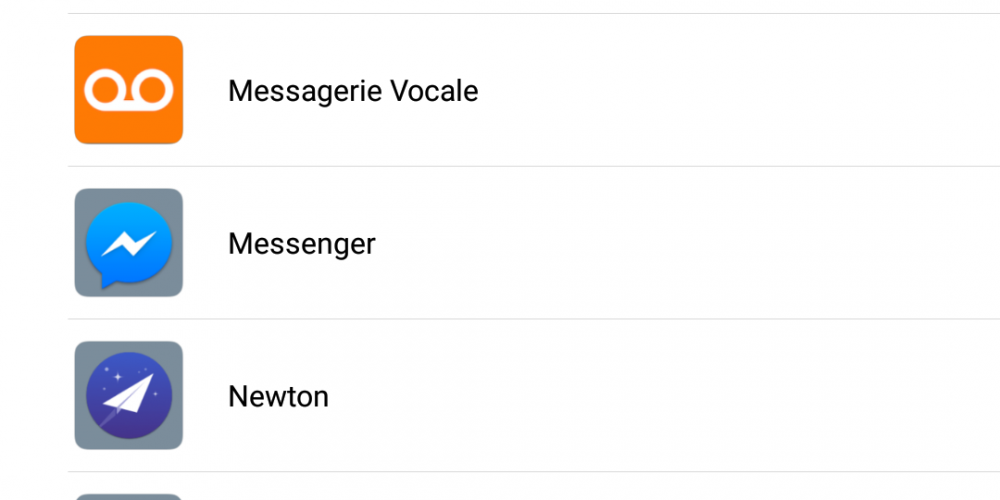Select the Messagerie Vocale list row

click(534, 90)
